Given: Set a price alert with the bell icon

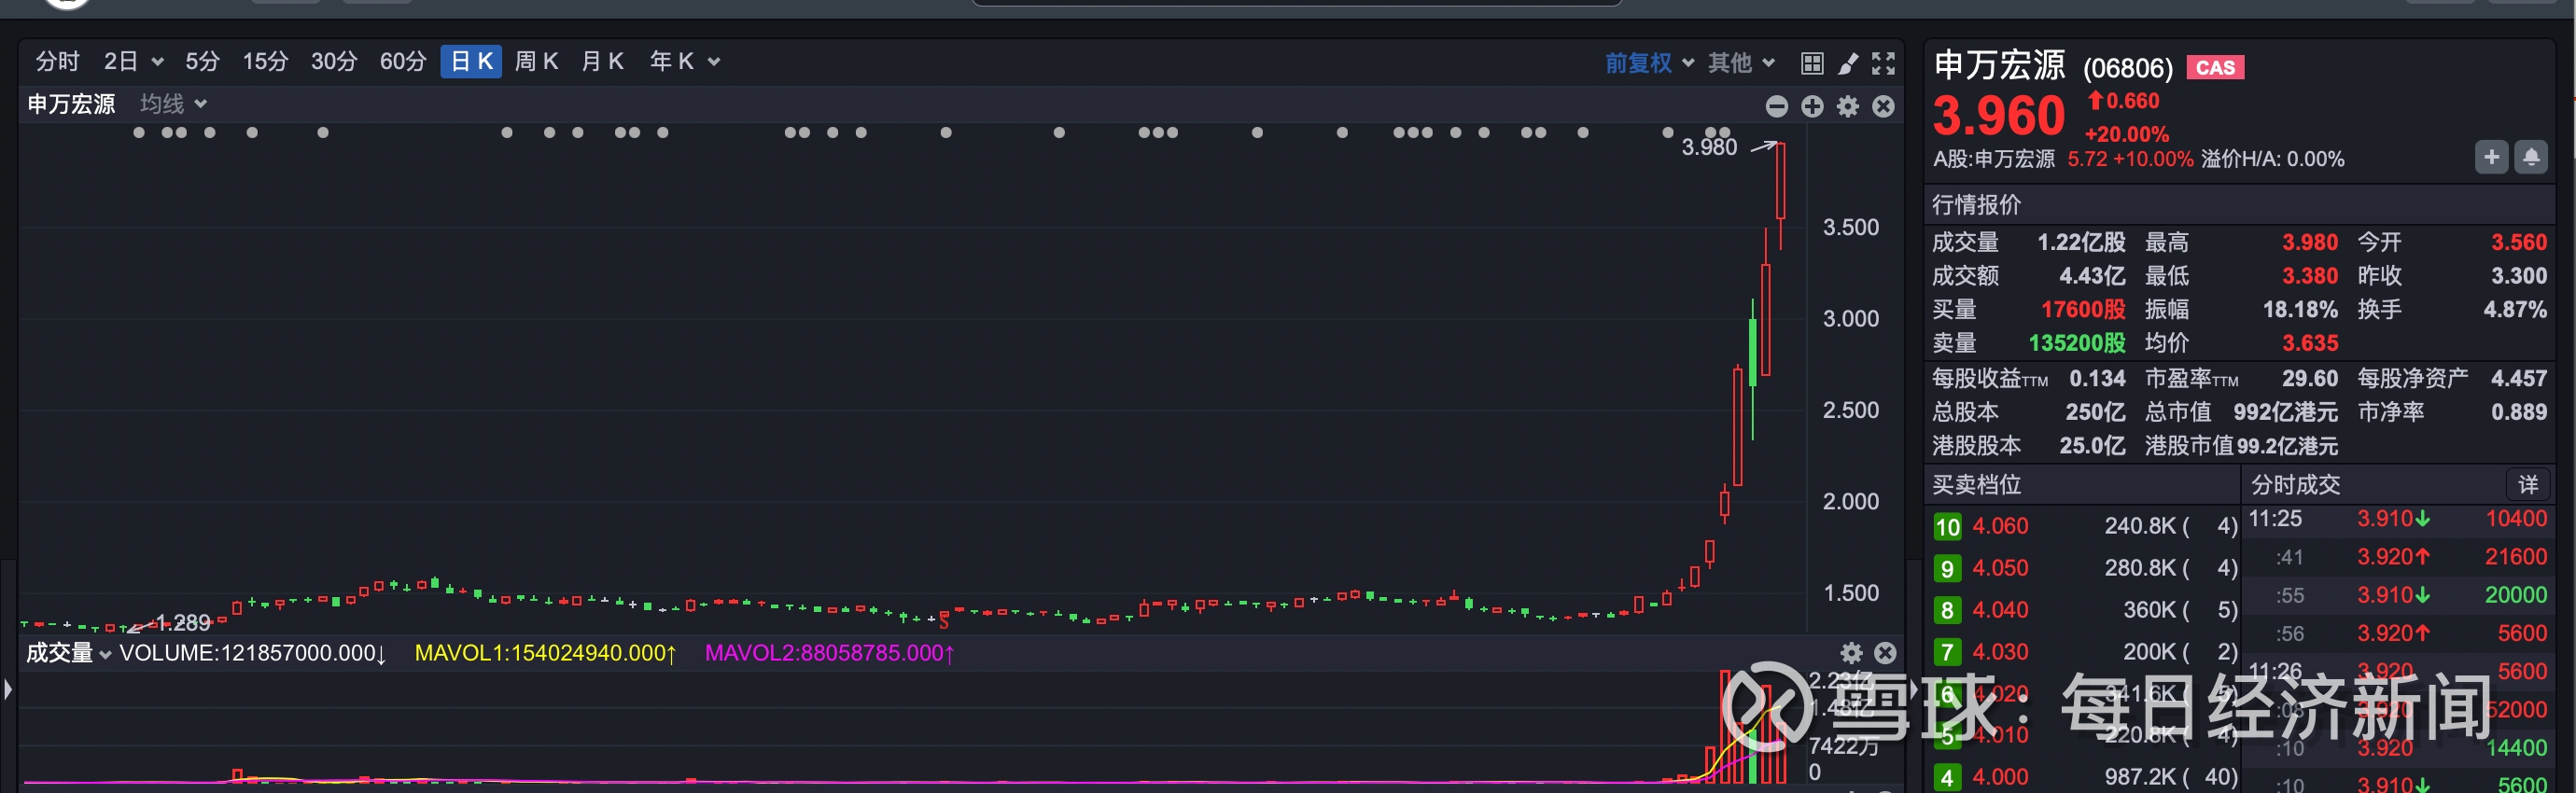Looking at the screenshot, I should point(2531,157).
